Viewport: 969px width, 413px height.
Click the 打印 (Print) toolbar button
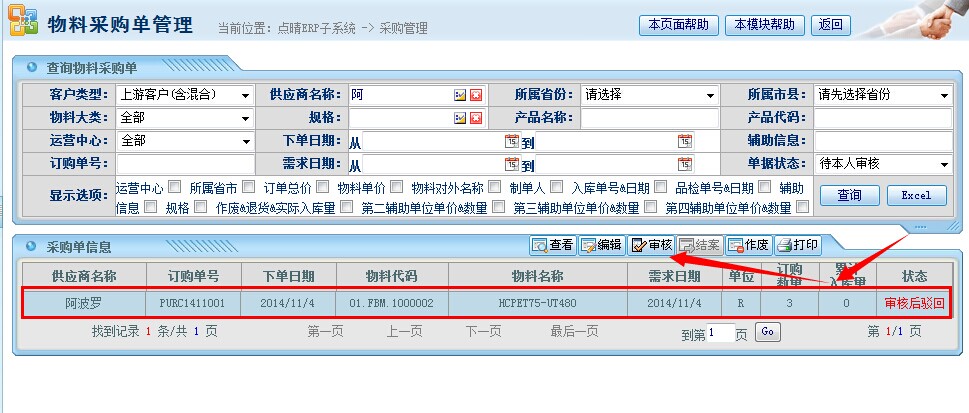[798, 245]
